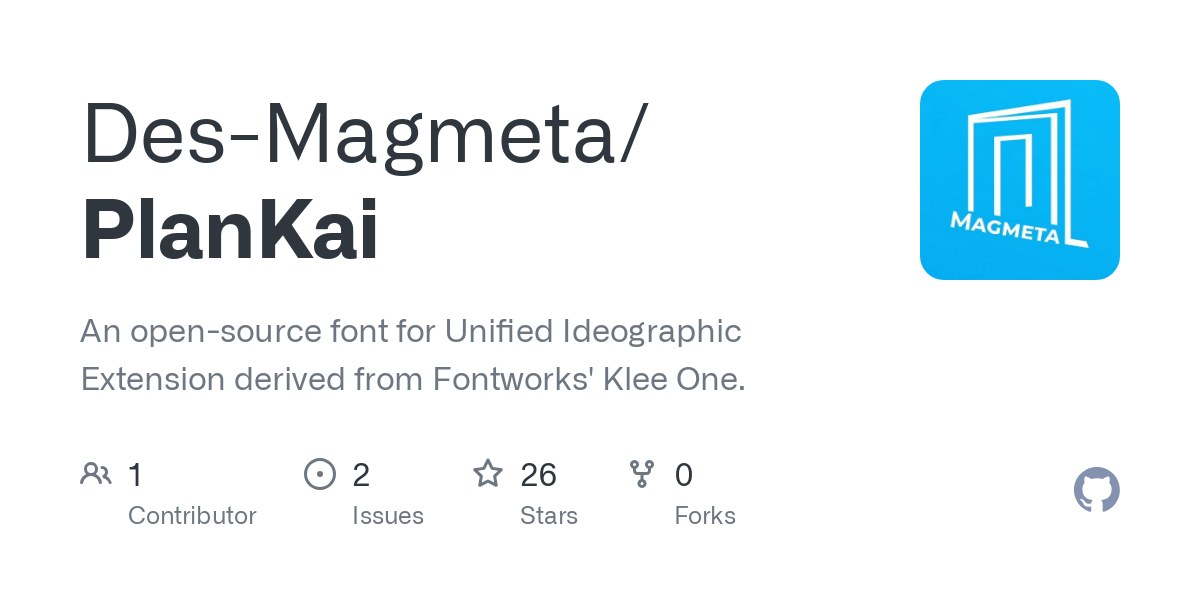Click the contributors people icon
Screen dimensions: 1200x600
pos(96,474)
